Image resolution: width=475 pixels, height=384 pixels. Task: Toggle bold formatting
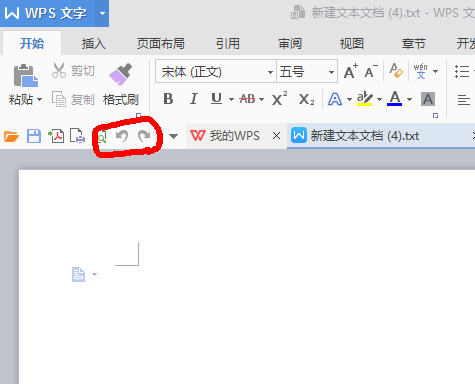168,99
